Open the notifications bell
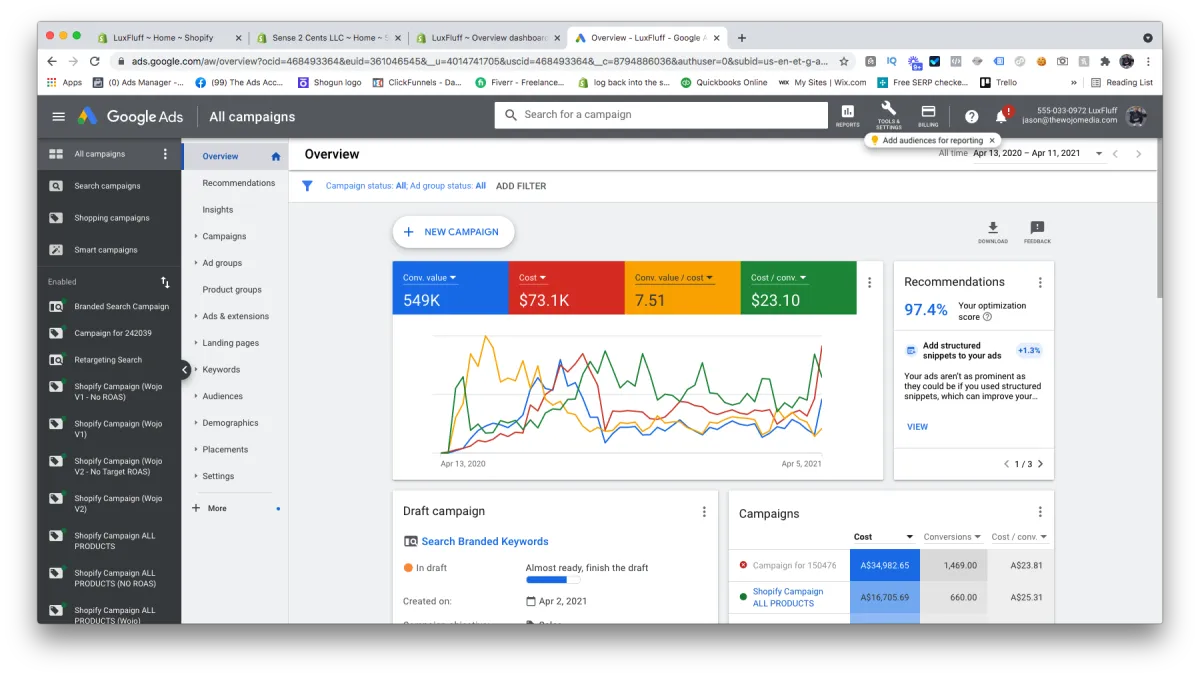Viewport: 1200px width, 677px height. (x=1001, y=116)
